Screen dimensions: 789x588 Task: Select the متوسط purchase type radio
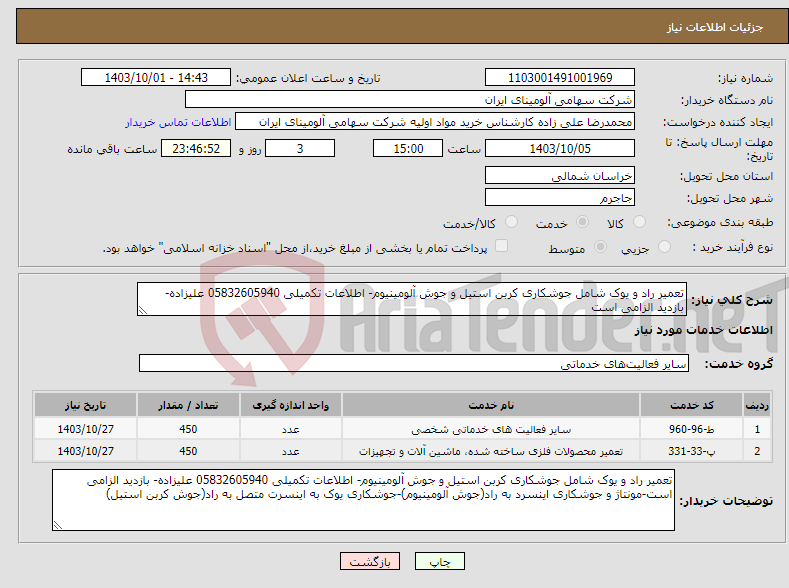click(600, 247)
